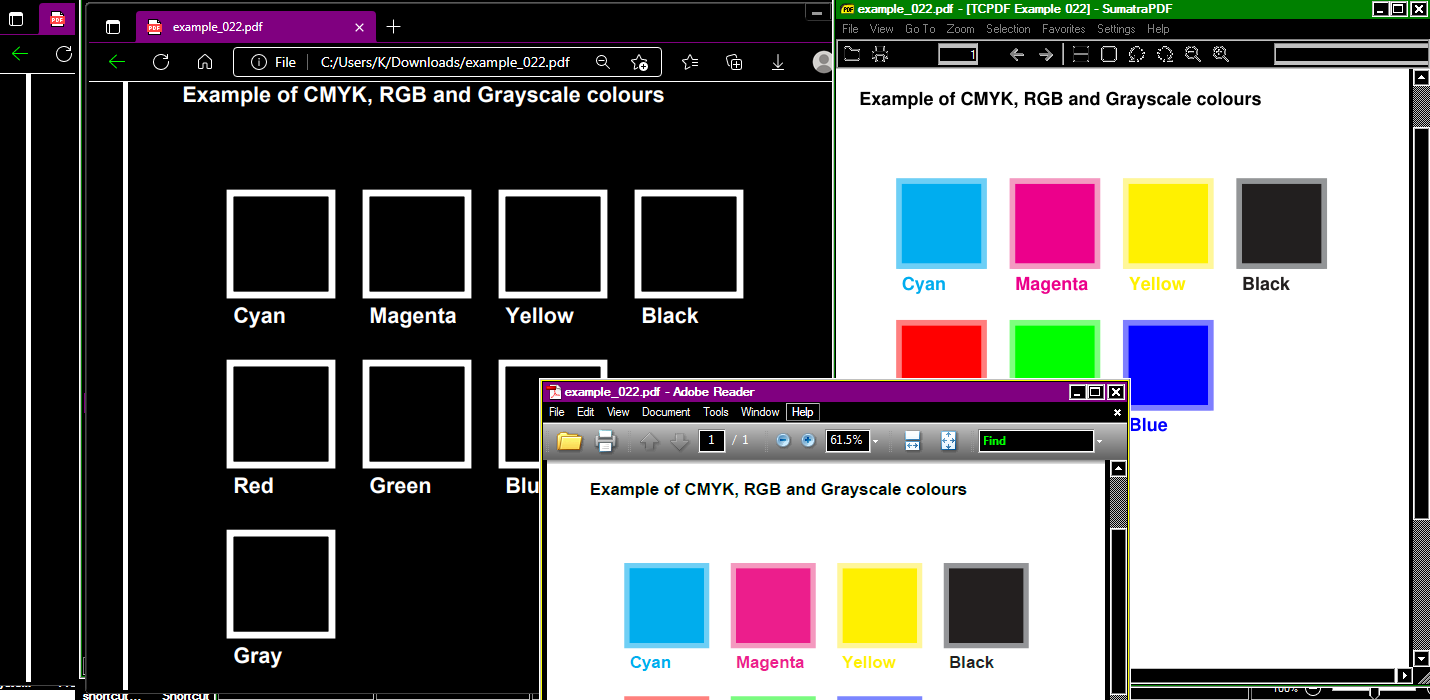
Task: Click Home icon in Edge browser
Action: tap(205, 62)
